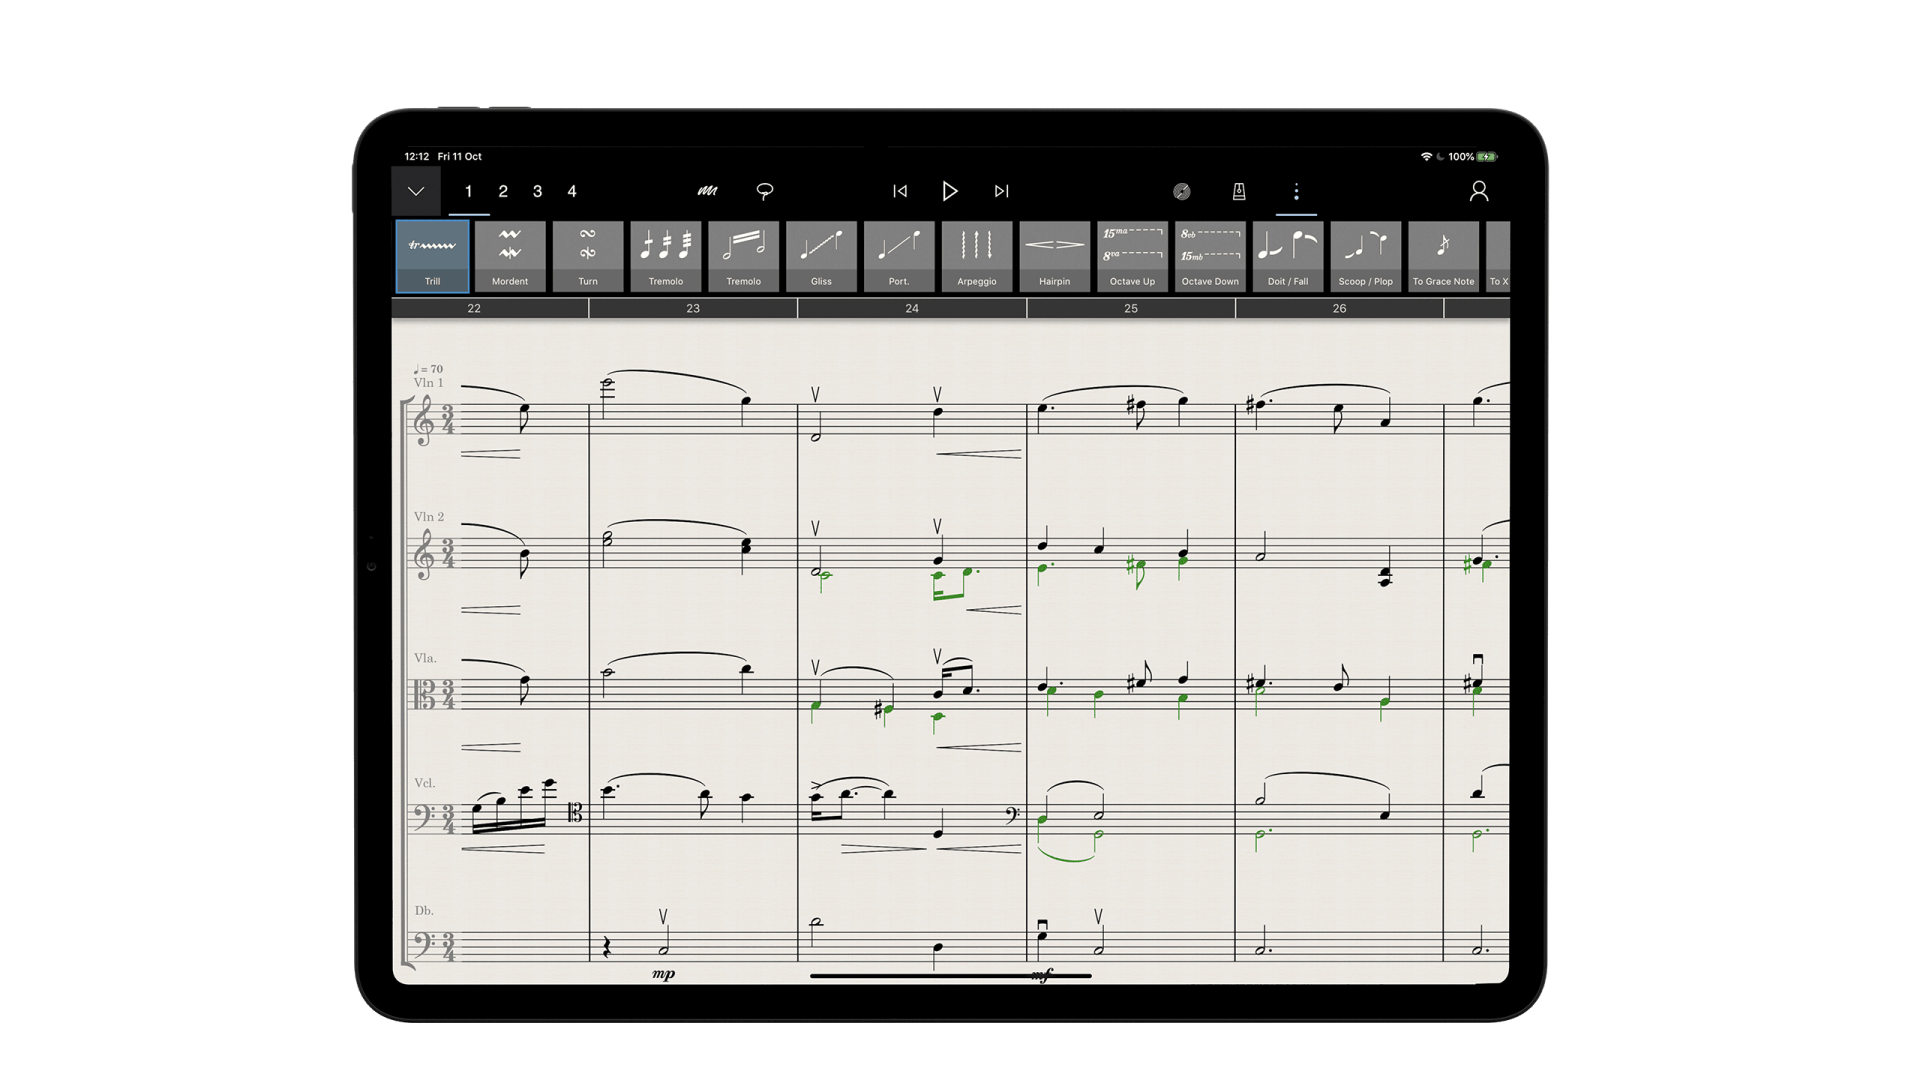Jump to bar 22 in ruler
The width and height of the screenshot is (1920, 1080).
pos(474,309)
